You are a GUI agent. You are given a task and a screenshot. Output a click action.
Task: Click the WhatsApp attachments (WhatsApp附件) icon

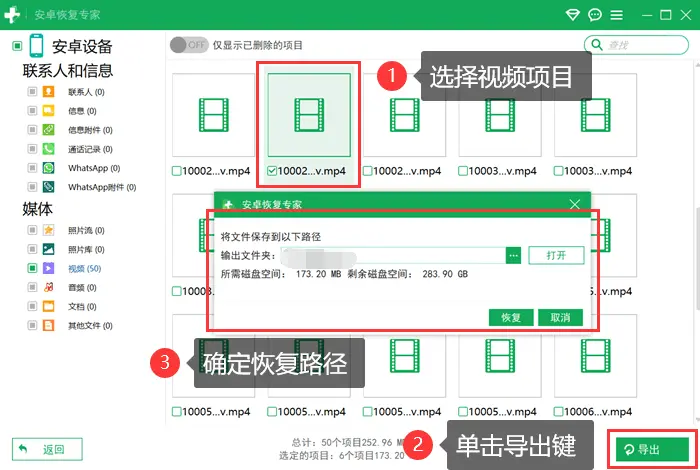48,187
